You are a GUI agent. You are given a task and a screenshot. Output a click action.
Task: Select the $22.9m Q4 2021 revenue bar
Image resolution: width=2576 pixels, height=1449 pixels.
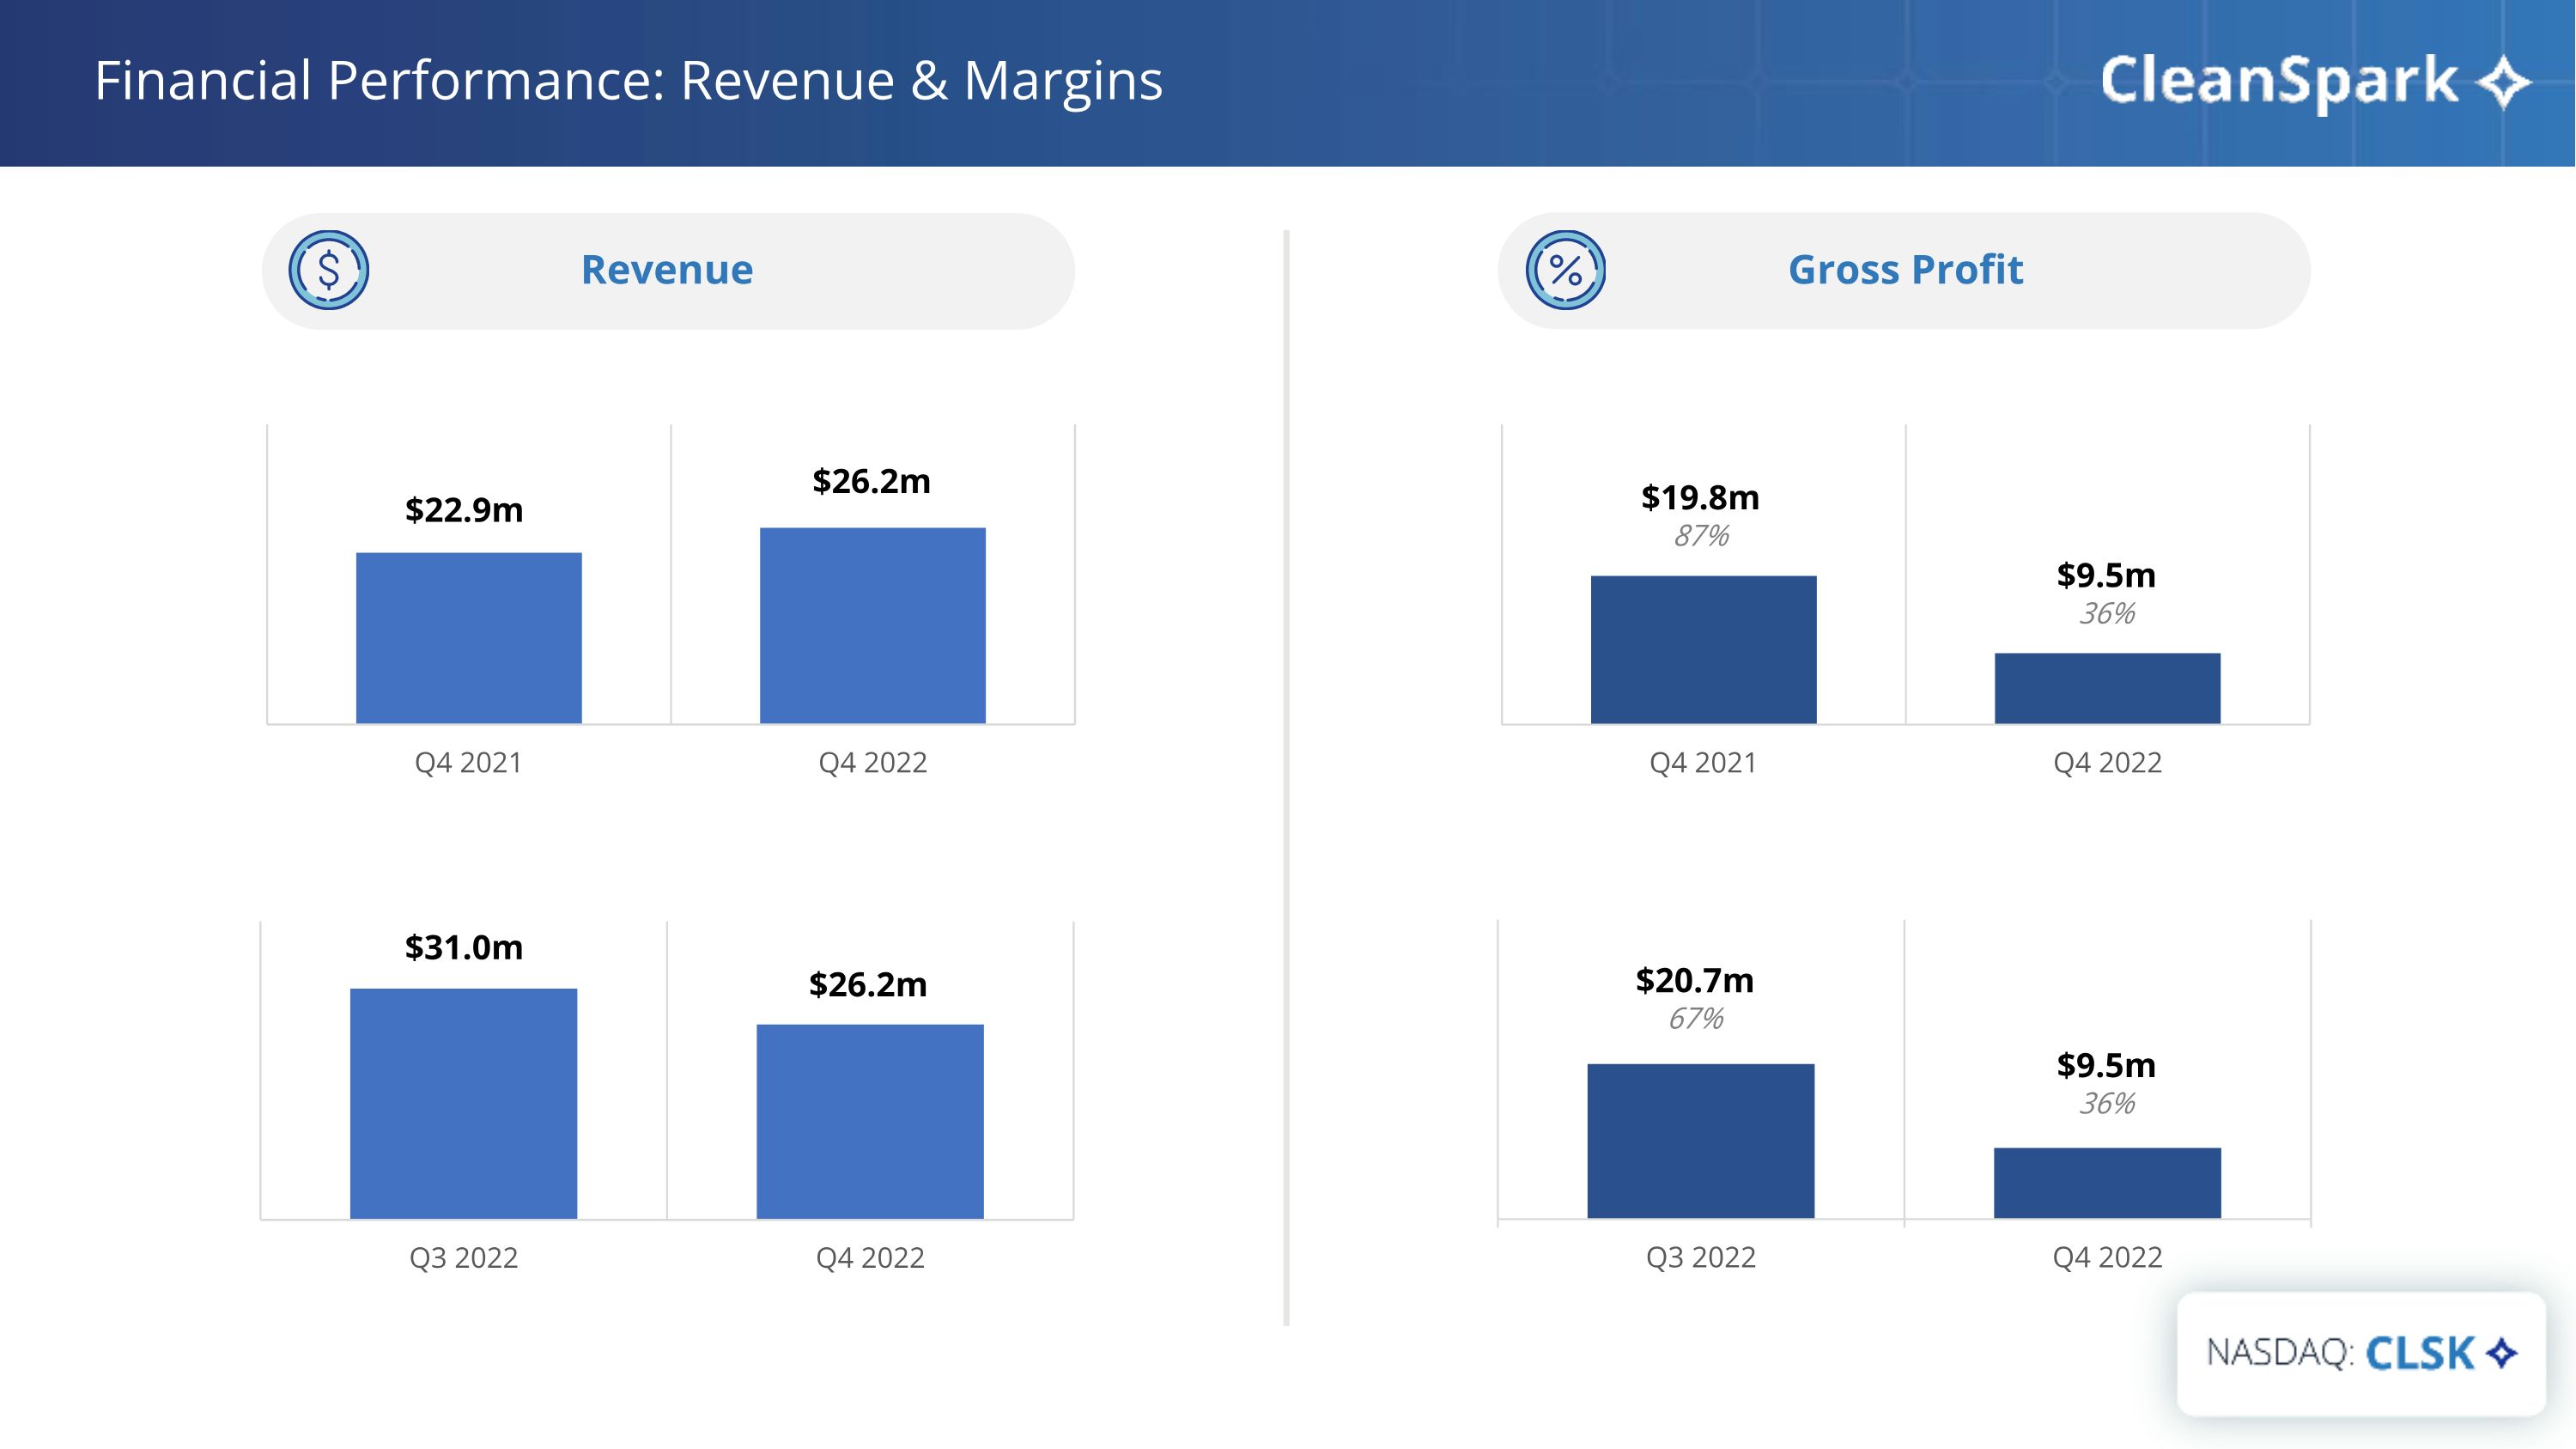(x=468, y=638)
